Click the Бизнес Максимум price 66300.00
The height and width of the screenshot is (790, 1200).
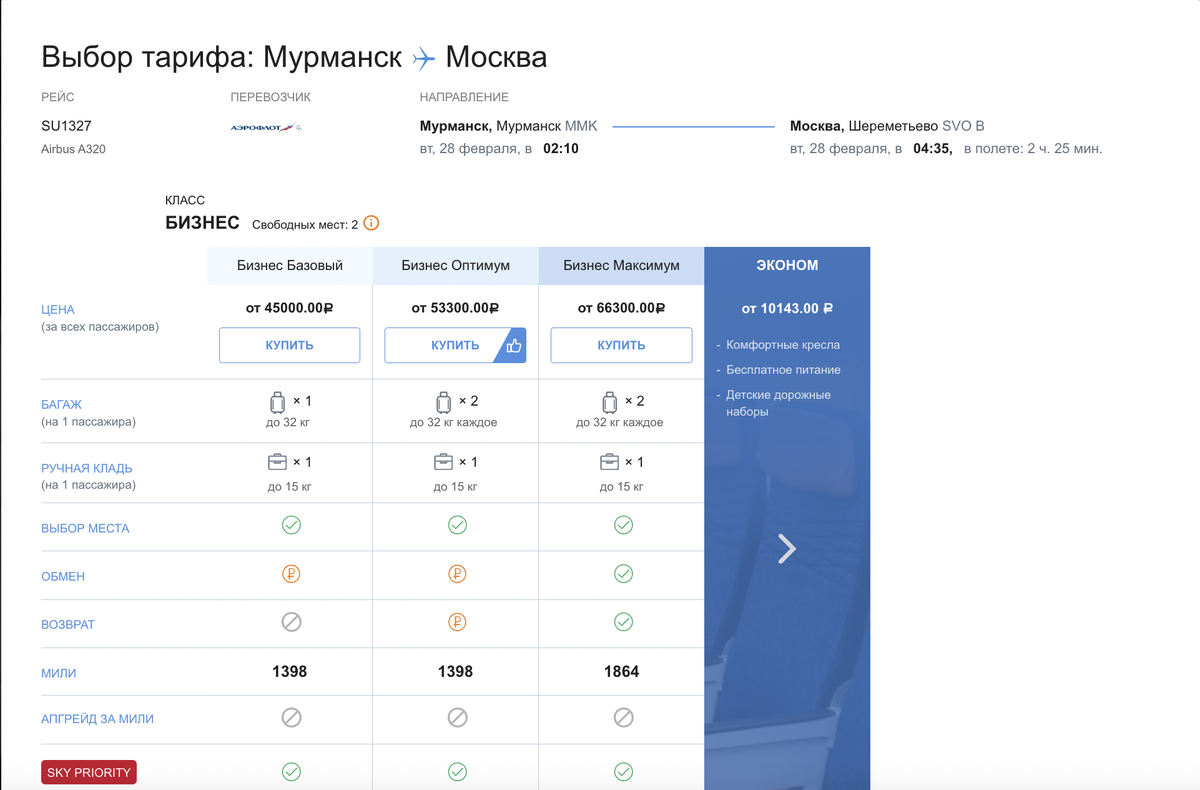pos(622,309)
